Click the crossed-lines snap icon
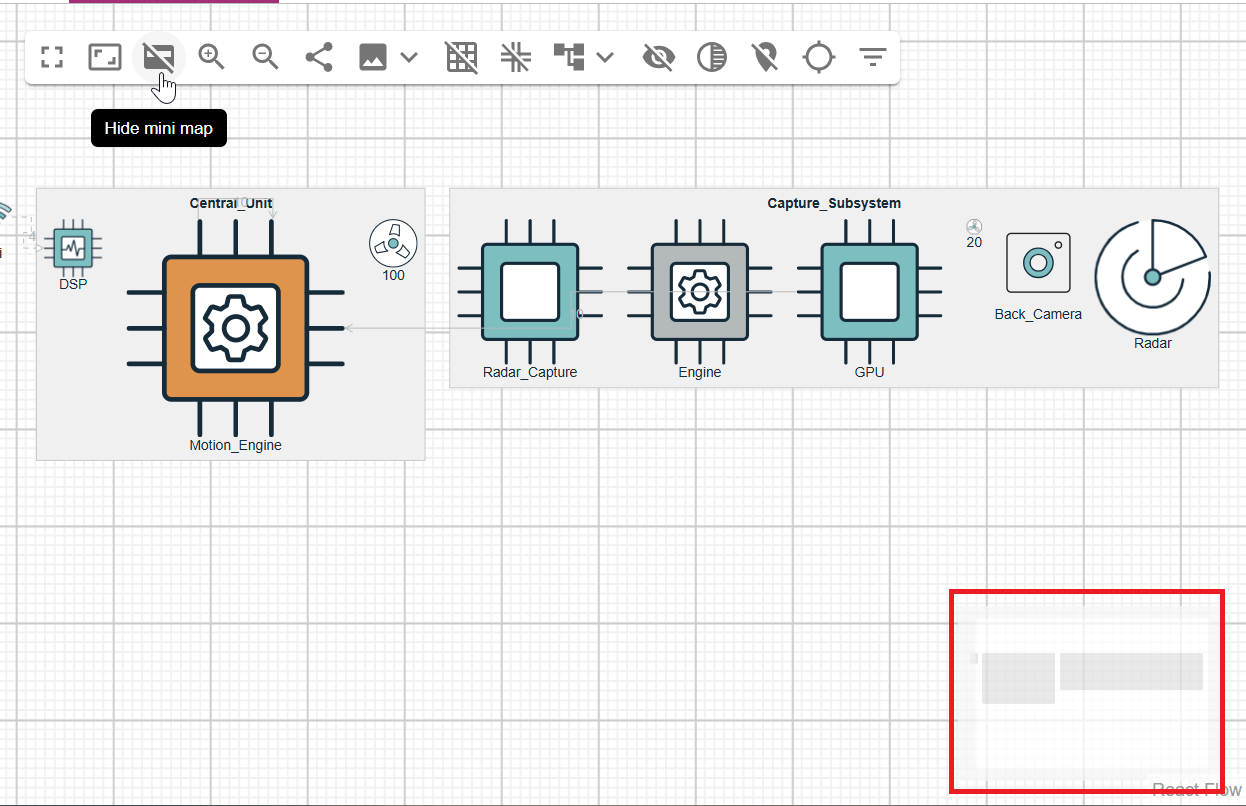Screen dimensions: 1246x806 pyautogui.click(x=516, y=58)
